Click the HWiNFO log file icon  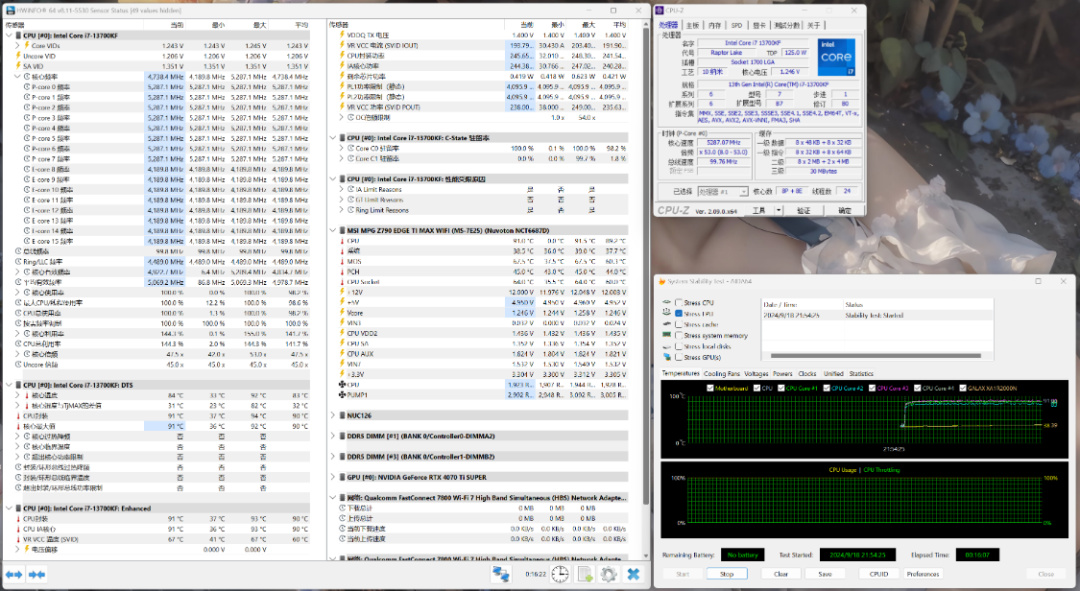[x=583, y=574]
